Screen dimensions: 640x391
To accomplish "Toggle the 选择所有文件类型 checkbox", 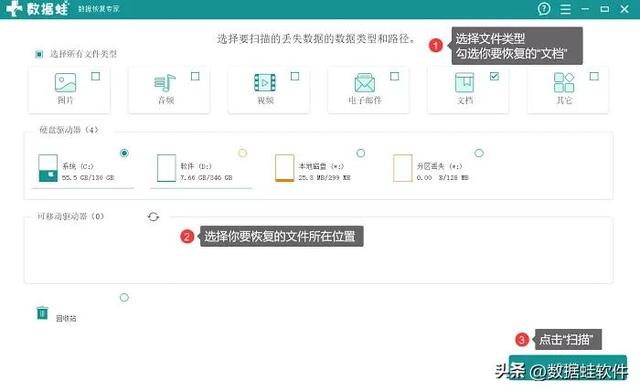I will 39,54.
